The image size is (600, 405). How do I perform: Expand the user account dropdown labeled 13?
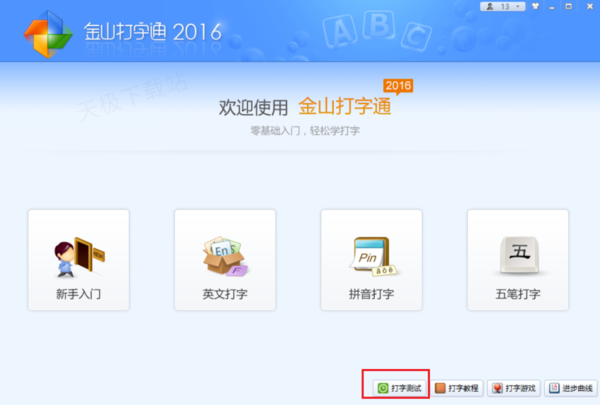(502, 7)
